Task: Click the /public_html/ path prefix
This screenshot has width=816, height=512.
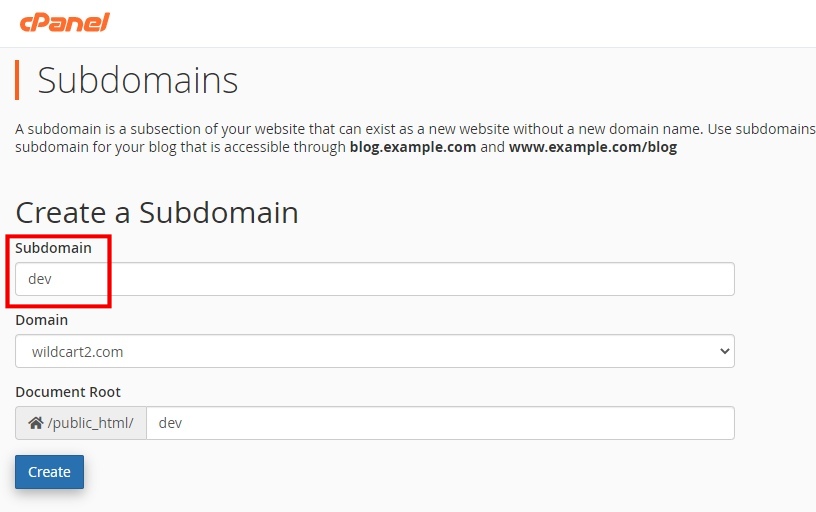Action: pyautogui.click(x=90, y=423)
